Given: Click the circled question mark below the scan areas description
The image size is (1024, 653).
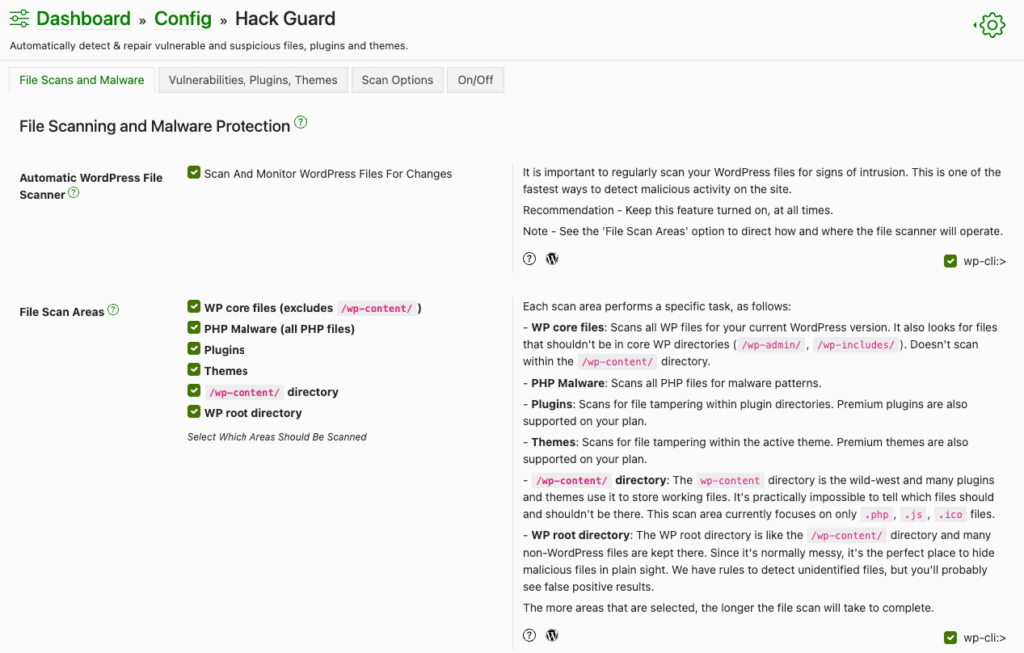Looking at the screenshot, I should [x=529, y=635].
